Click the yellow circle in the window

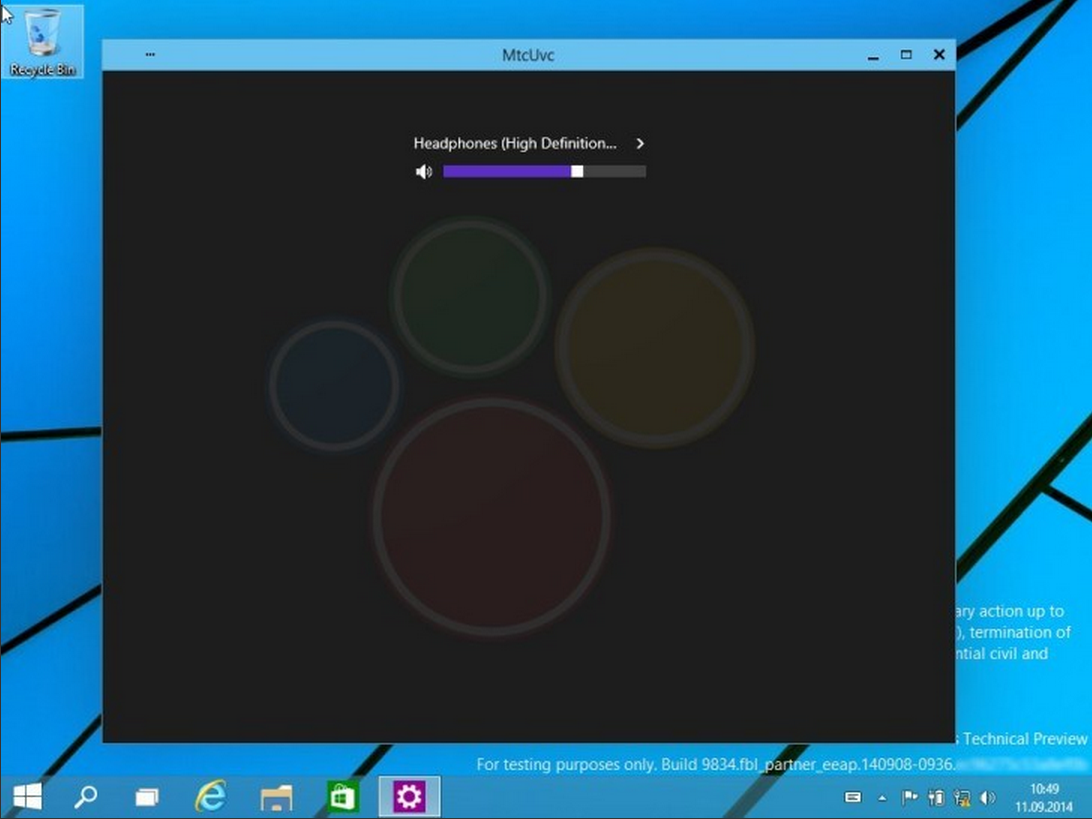654,347
